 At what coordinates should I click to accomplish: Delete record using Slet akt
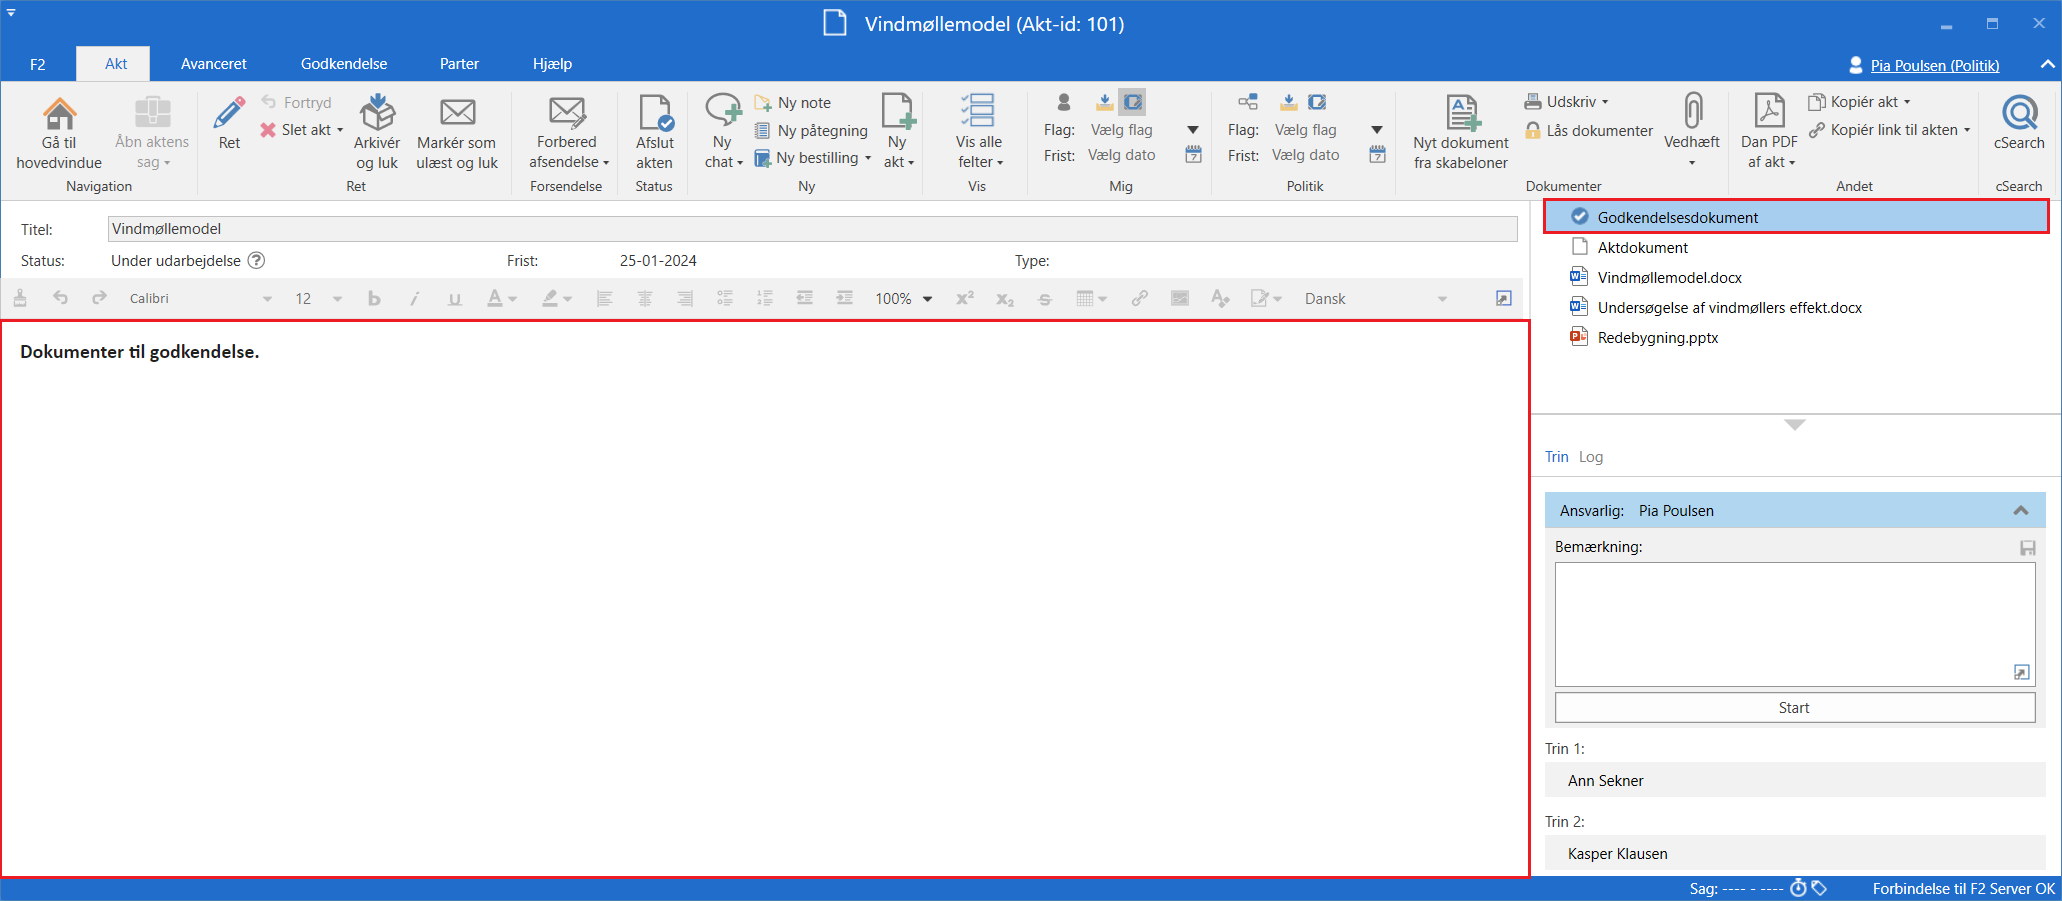tap(301, 130)
